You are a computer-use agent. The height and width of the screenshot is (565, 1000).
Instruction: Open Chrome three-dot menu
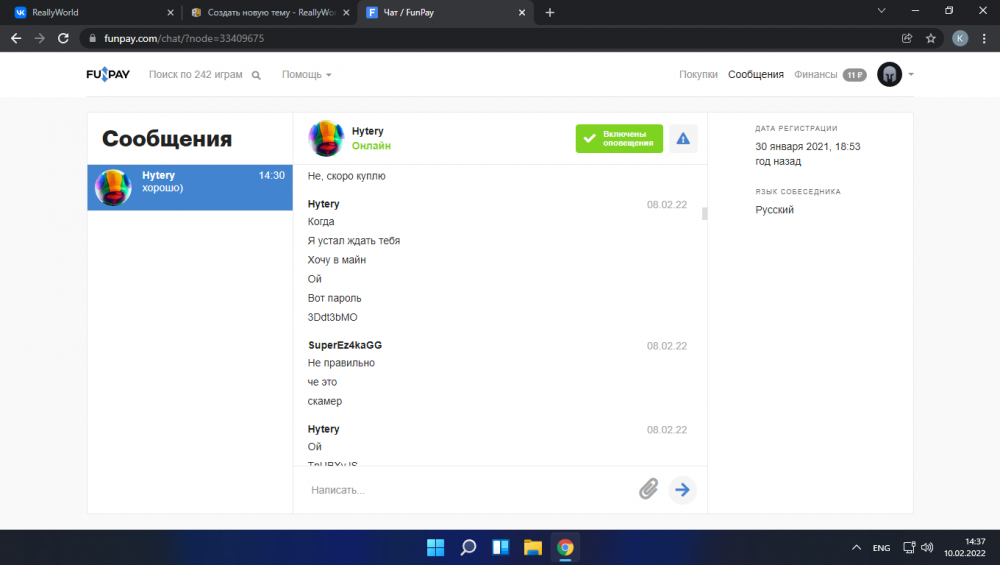(x=984, y=38)
